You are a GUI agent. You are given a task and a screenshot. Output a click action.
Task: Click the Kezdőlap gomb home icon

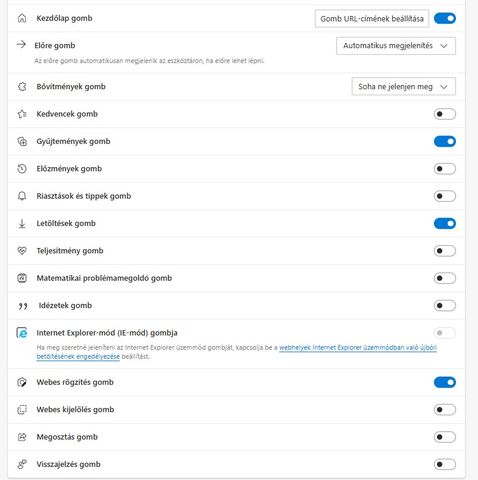(x=22, y=18)
